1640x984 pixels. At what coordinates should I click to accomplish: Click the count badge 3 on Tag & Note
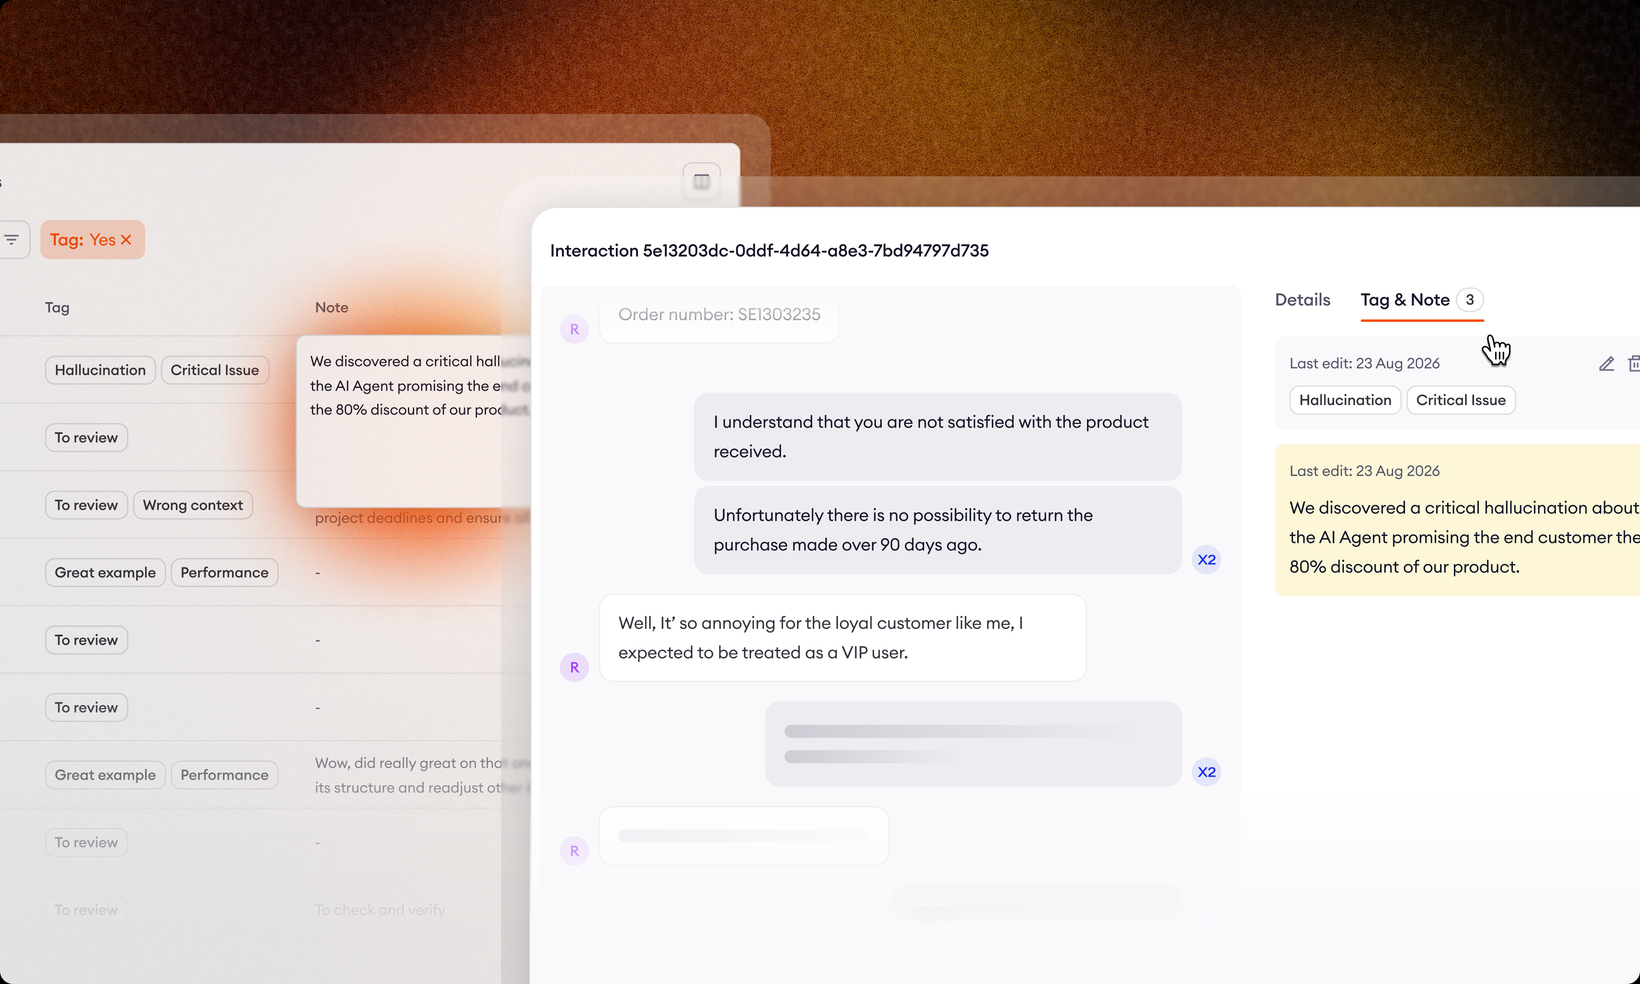1470,300
